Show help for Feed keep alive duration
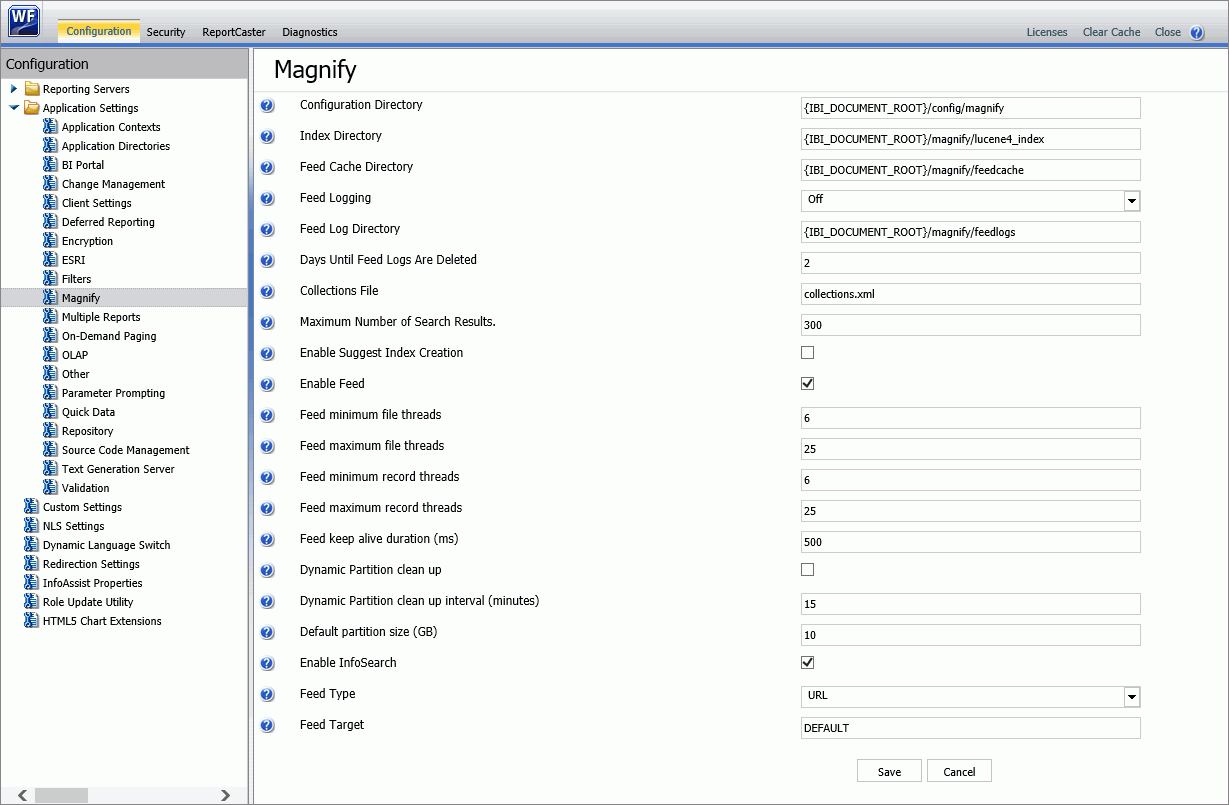The height and width of the screenshot is (805, 1229). click(x=267, y=540)
